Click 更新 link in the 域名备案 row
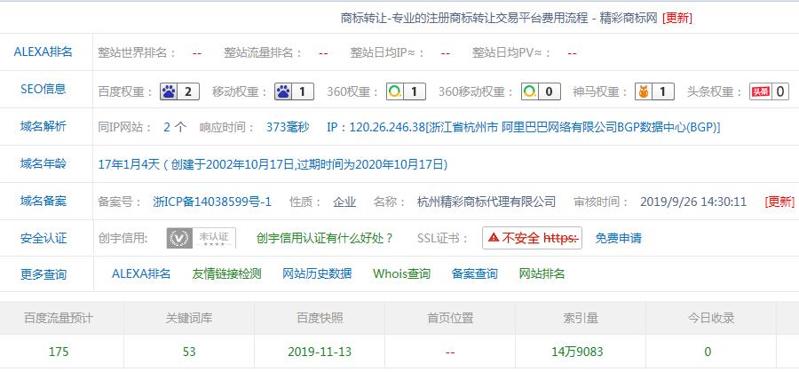 779,202
